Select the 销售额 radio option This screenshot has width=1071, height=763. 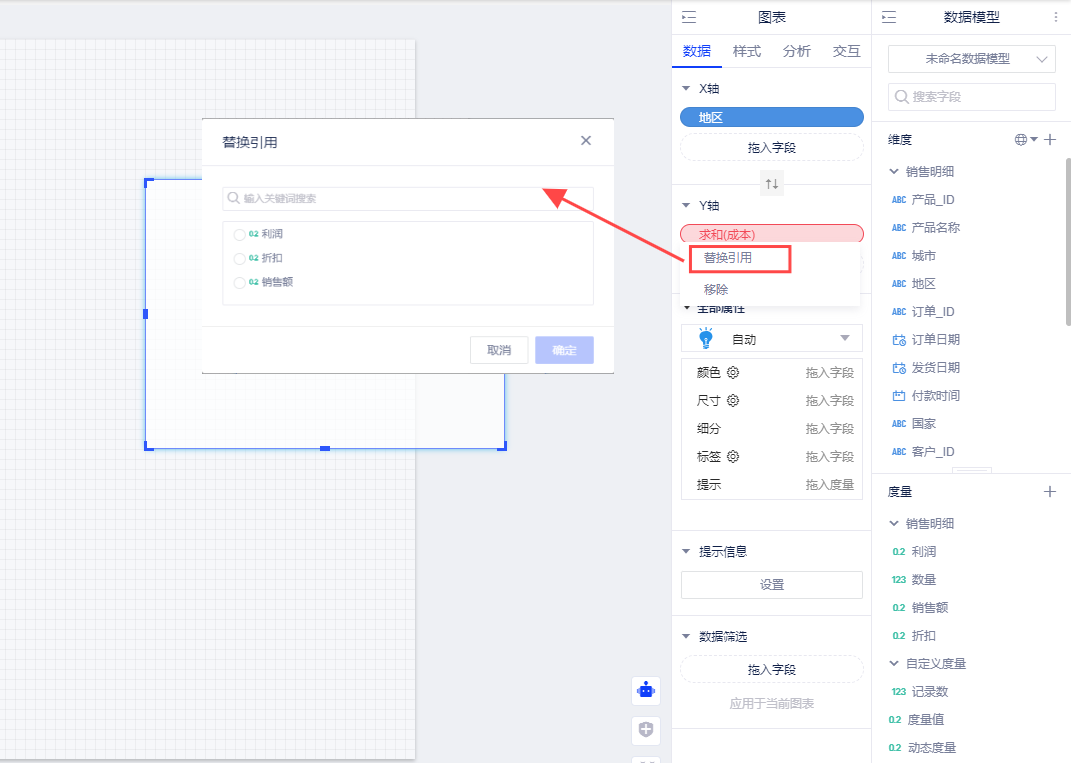pos(239,282)
